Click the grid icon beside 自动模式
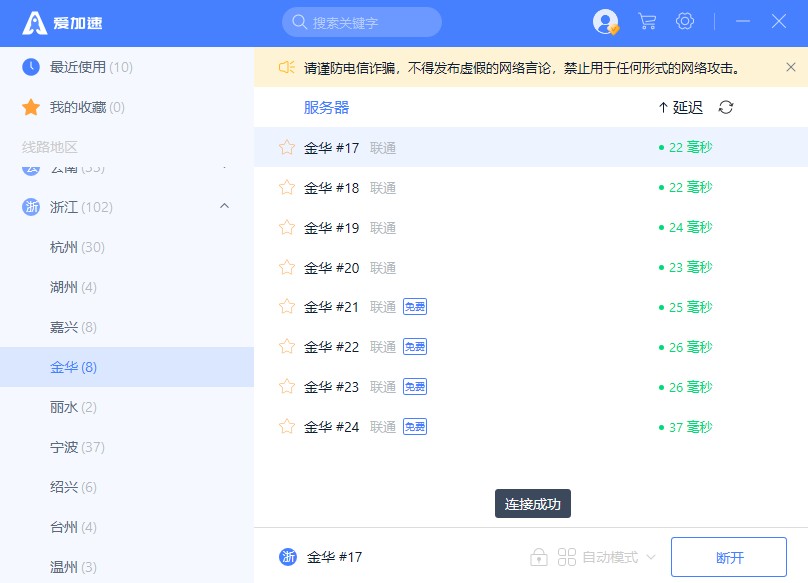Viewport: 808px width, 583px height. [x=567, y=557]
